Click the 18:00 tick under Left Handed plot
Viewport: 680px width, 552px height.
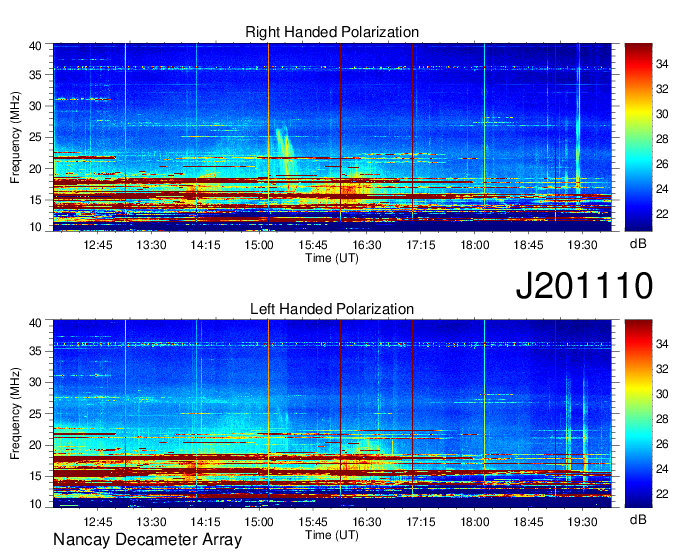coord(475,522)
